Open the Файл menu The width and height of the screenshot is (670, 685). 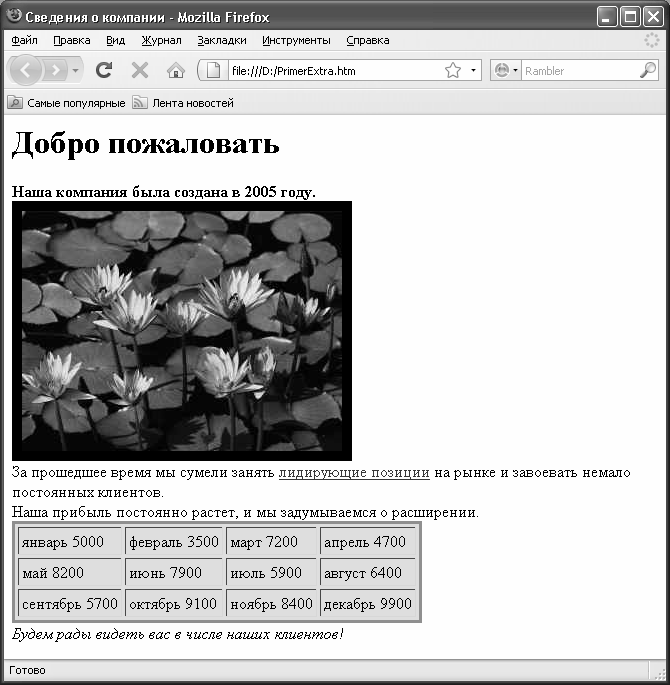click(x=24, y=40)
